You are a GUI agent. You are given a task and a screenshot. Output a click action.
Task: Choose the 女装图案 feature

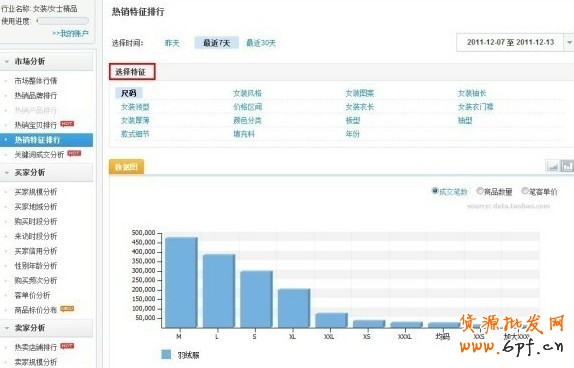(360, 93)
